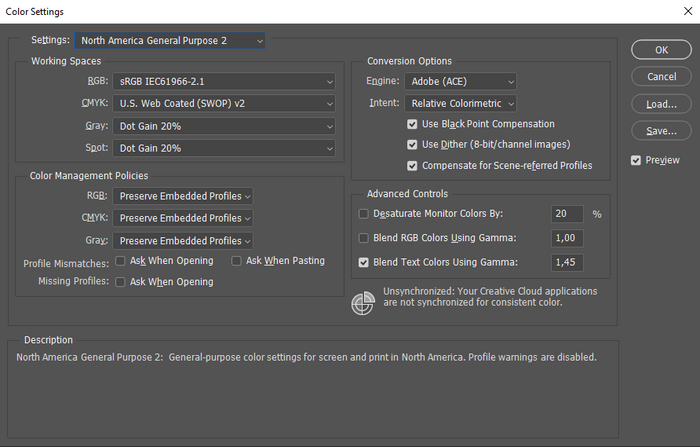
Task: Click the Save... button
Action: tap(661, 131)
